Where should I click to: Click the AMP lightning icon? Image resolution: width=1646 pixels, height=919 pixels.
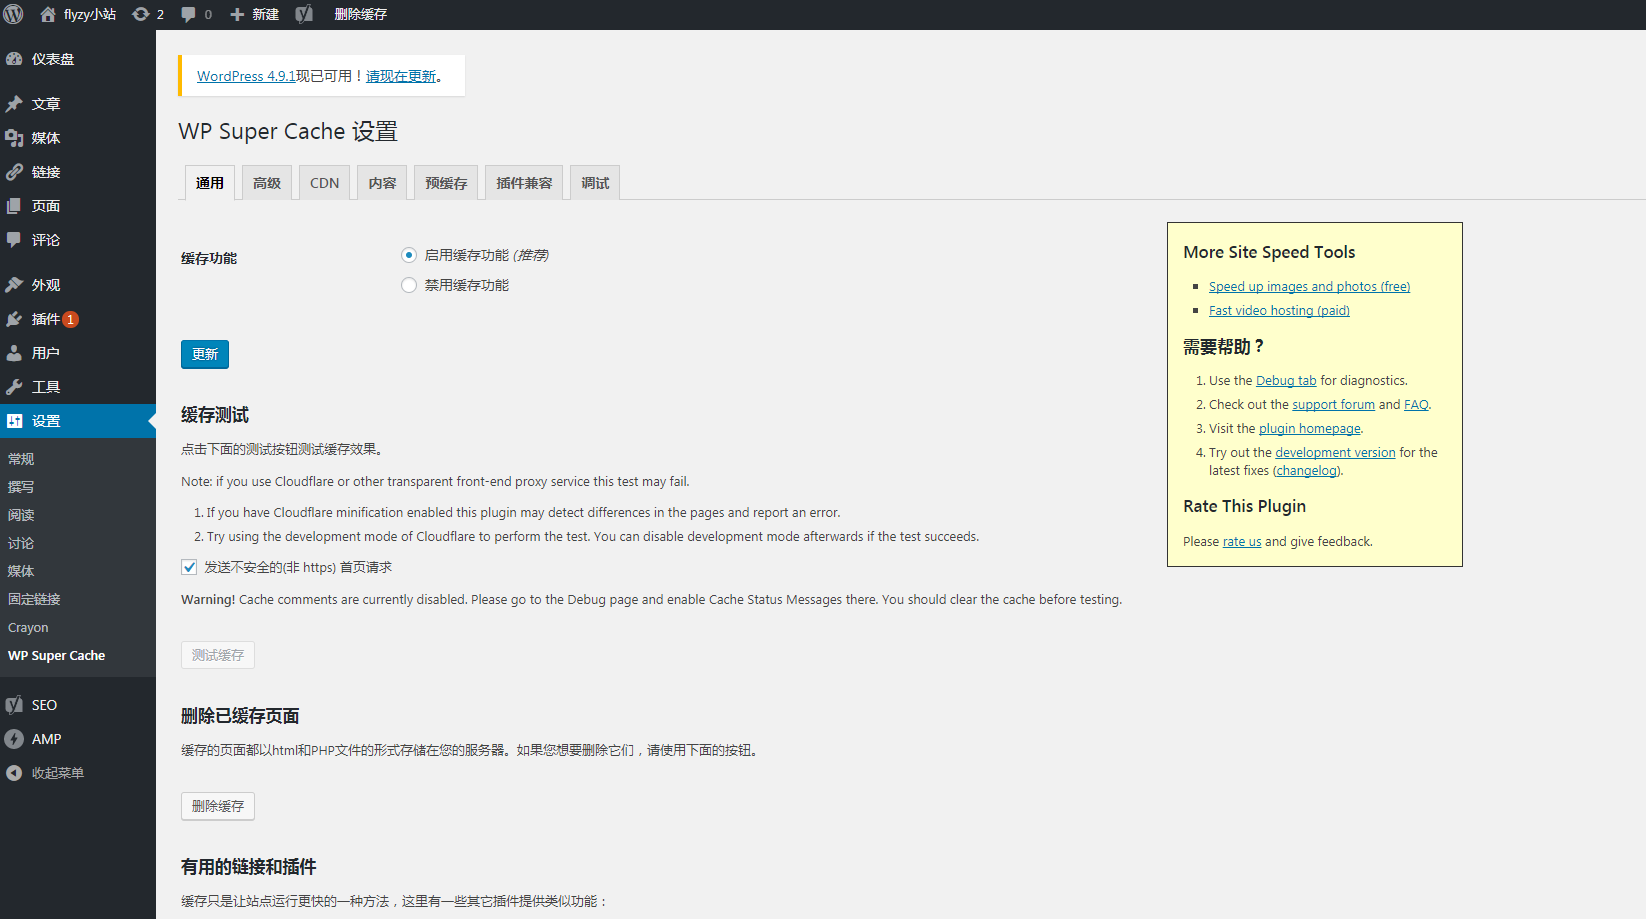tap(14, 739)
